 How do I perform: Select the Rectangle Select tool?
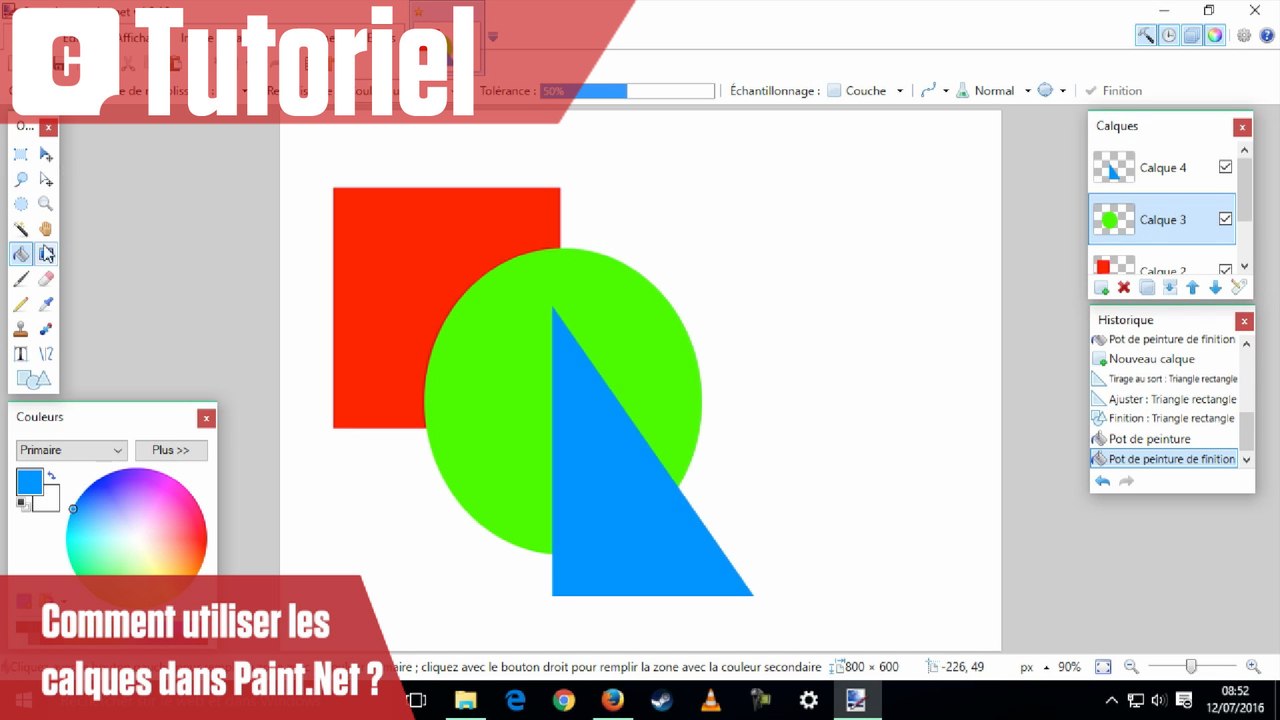[x=20, y=154]
